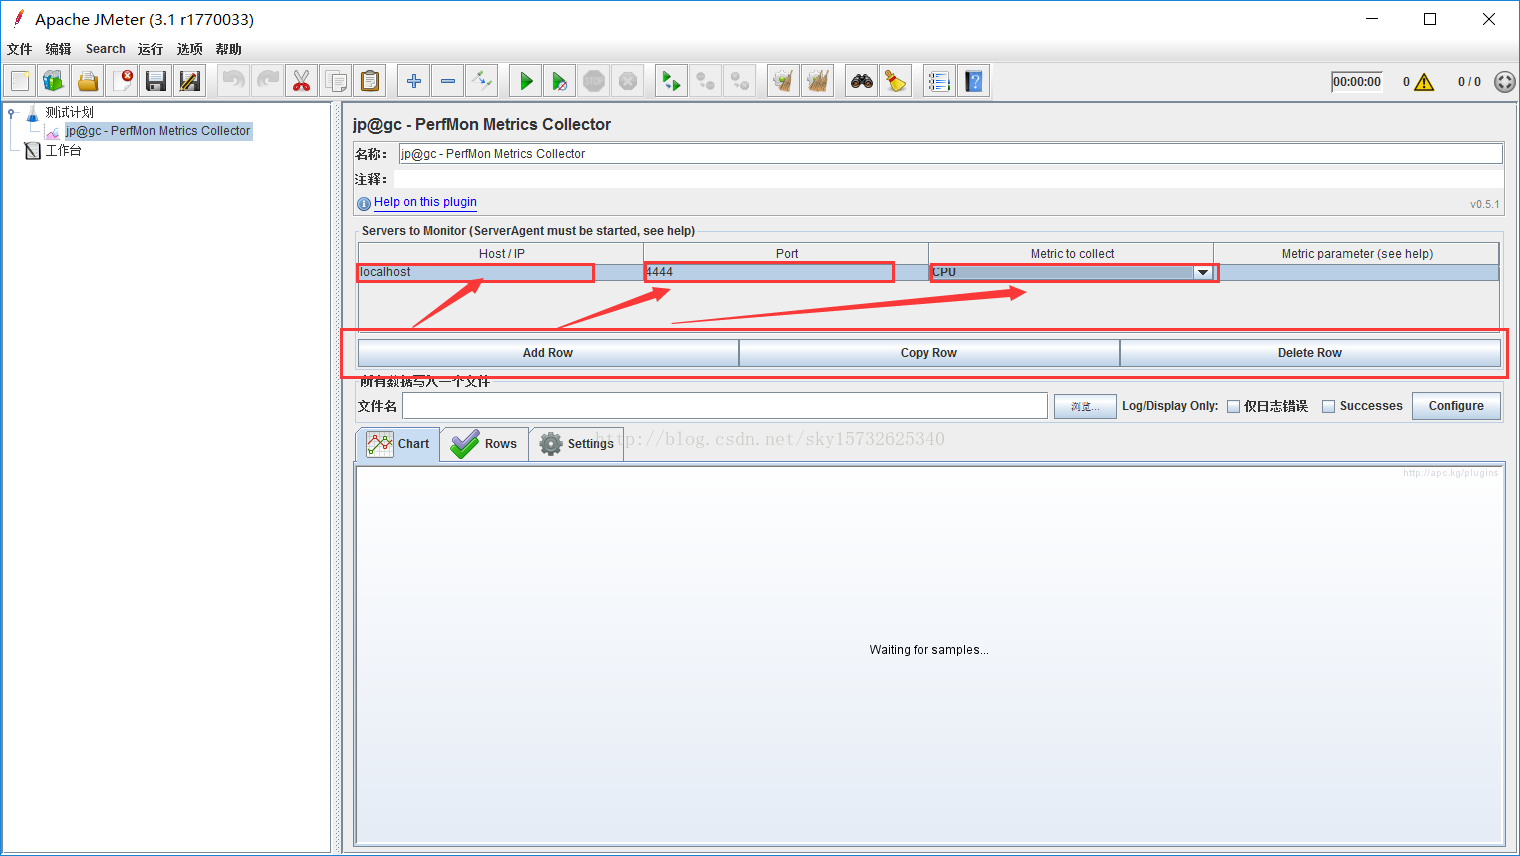Reset search with yellow broom icon
1520x856 pixels.
[x=896, y=81]
